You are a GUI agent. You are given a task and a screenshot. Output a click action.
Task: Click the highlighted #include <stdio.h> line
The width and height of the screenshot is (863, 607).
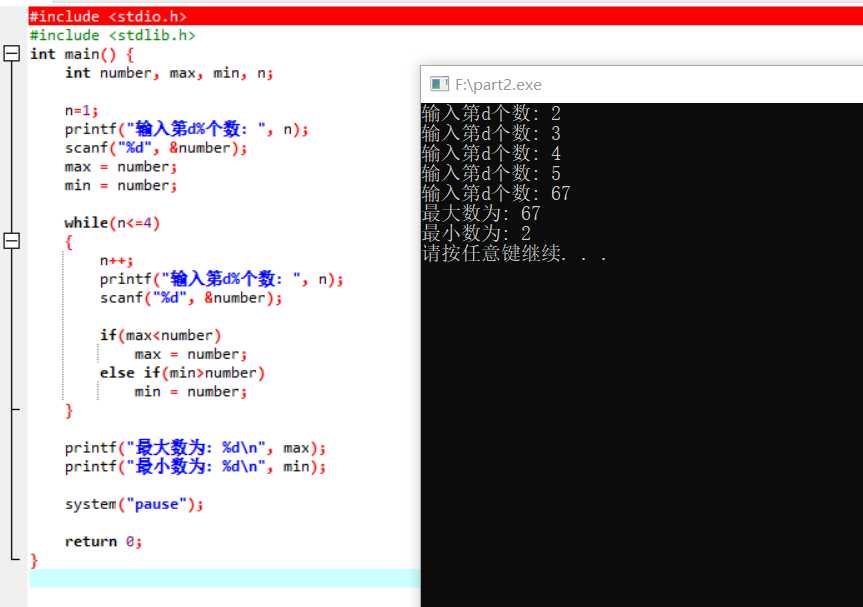[445, 17]
